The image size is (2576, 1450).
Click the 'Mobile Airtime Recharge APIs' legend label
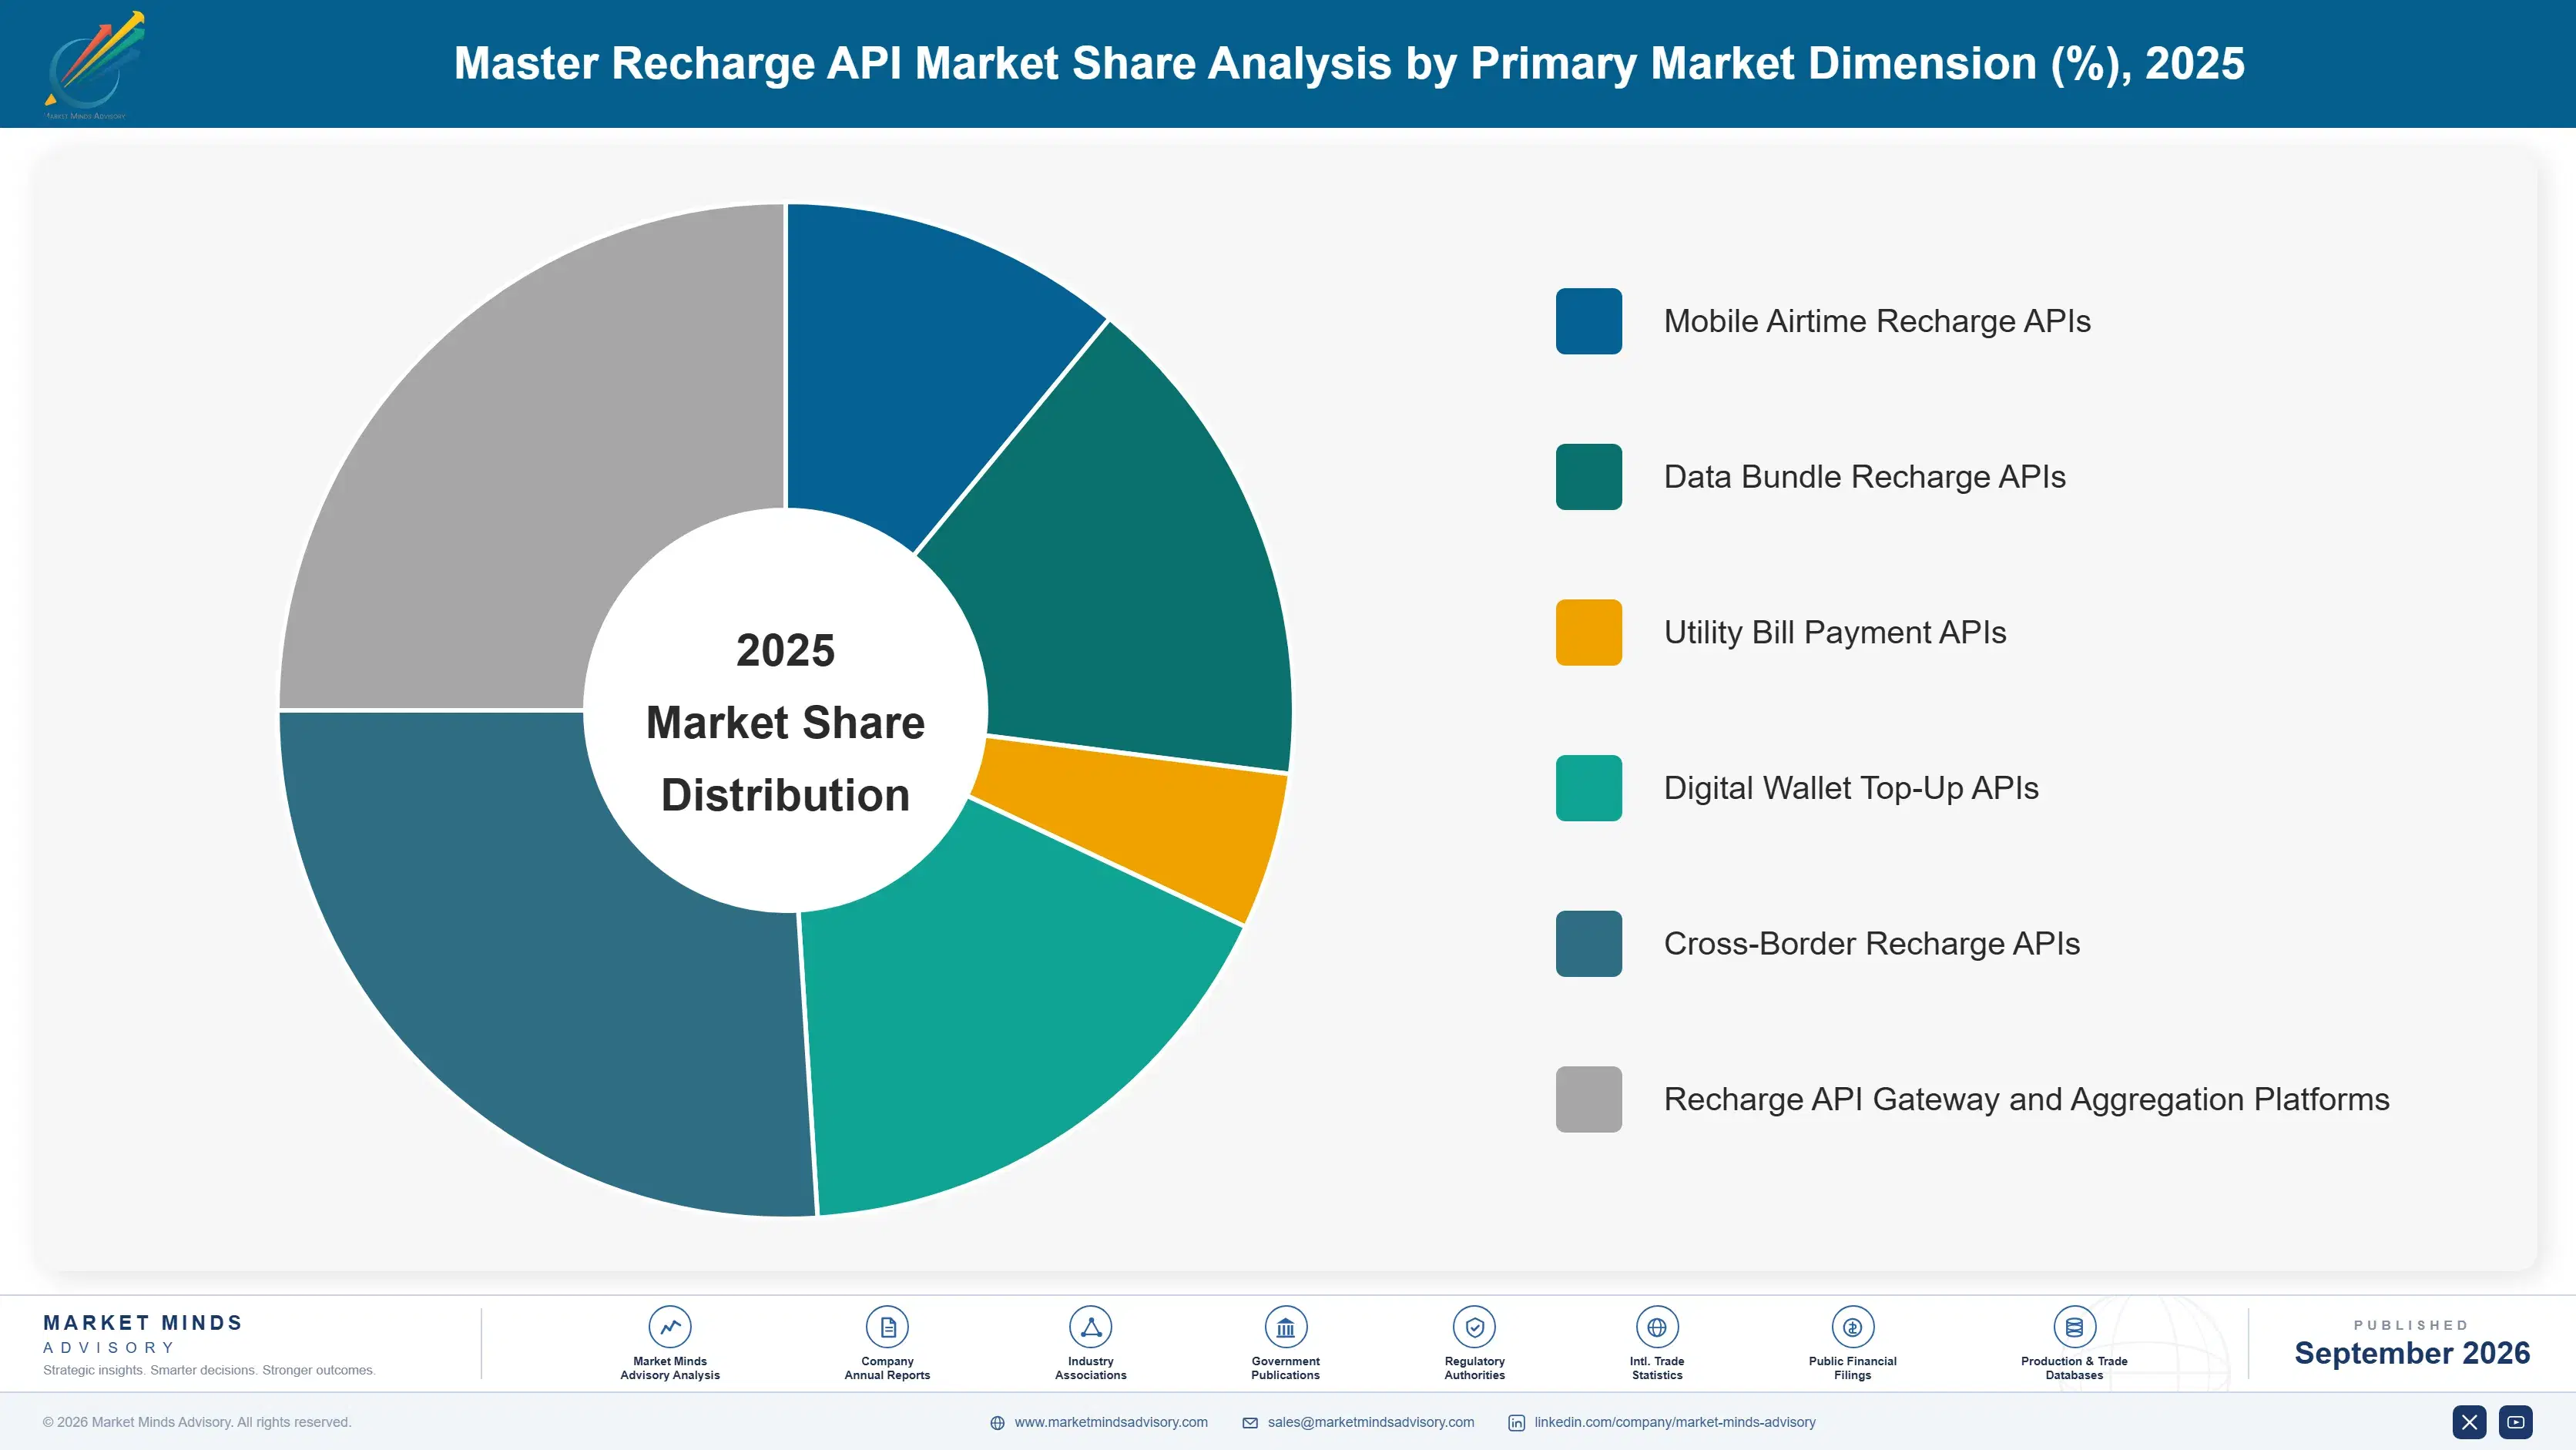(1877, 321)
